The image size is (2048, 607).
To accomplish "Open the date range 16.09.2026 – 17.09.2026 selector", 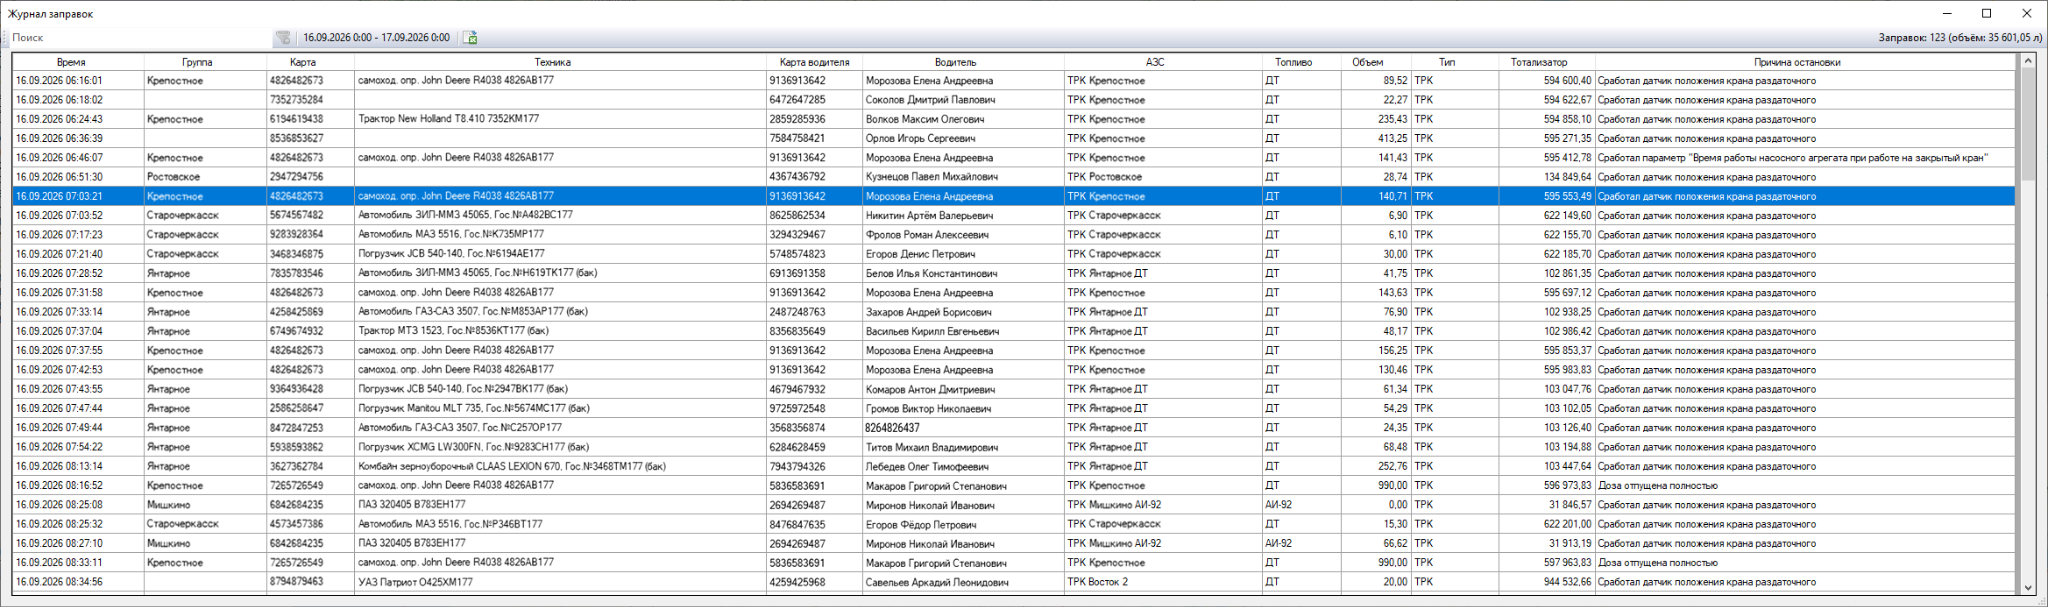I will click(x=376, y=38).
